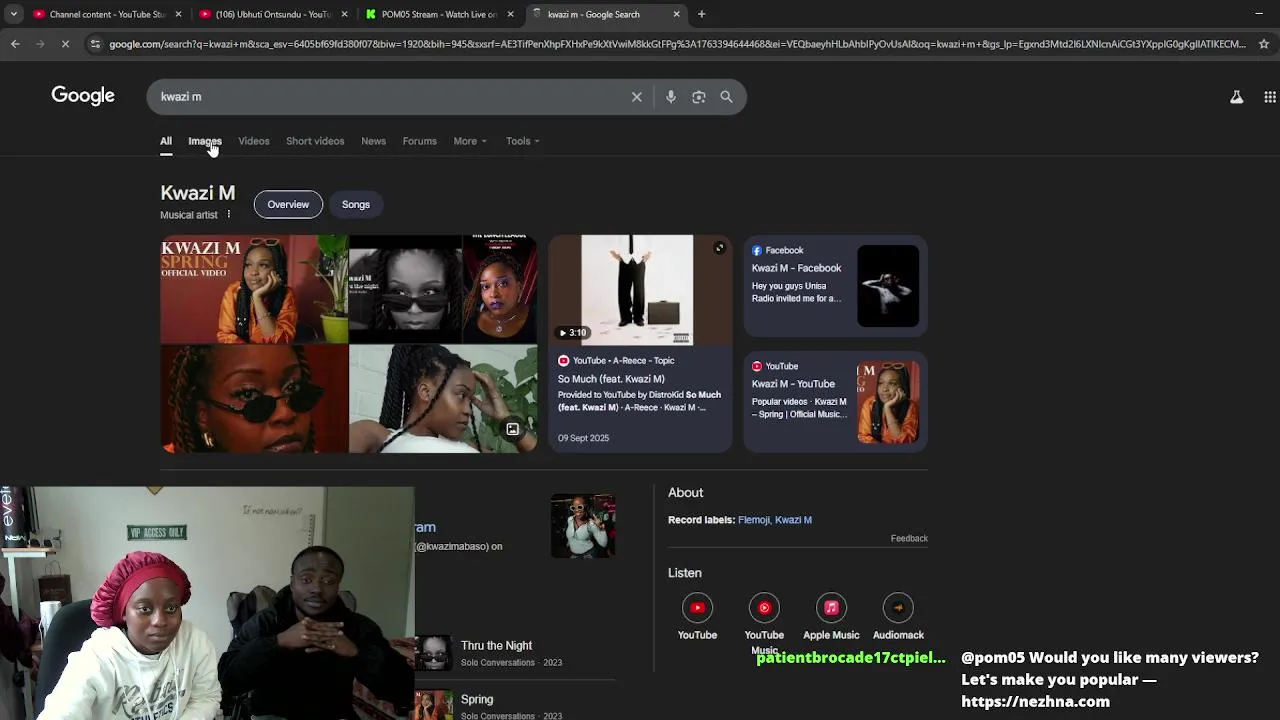Open Search Labs flask icon
The image size is (1280, 720).
1237,97
